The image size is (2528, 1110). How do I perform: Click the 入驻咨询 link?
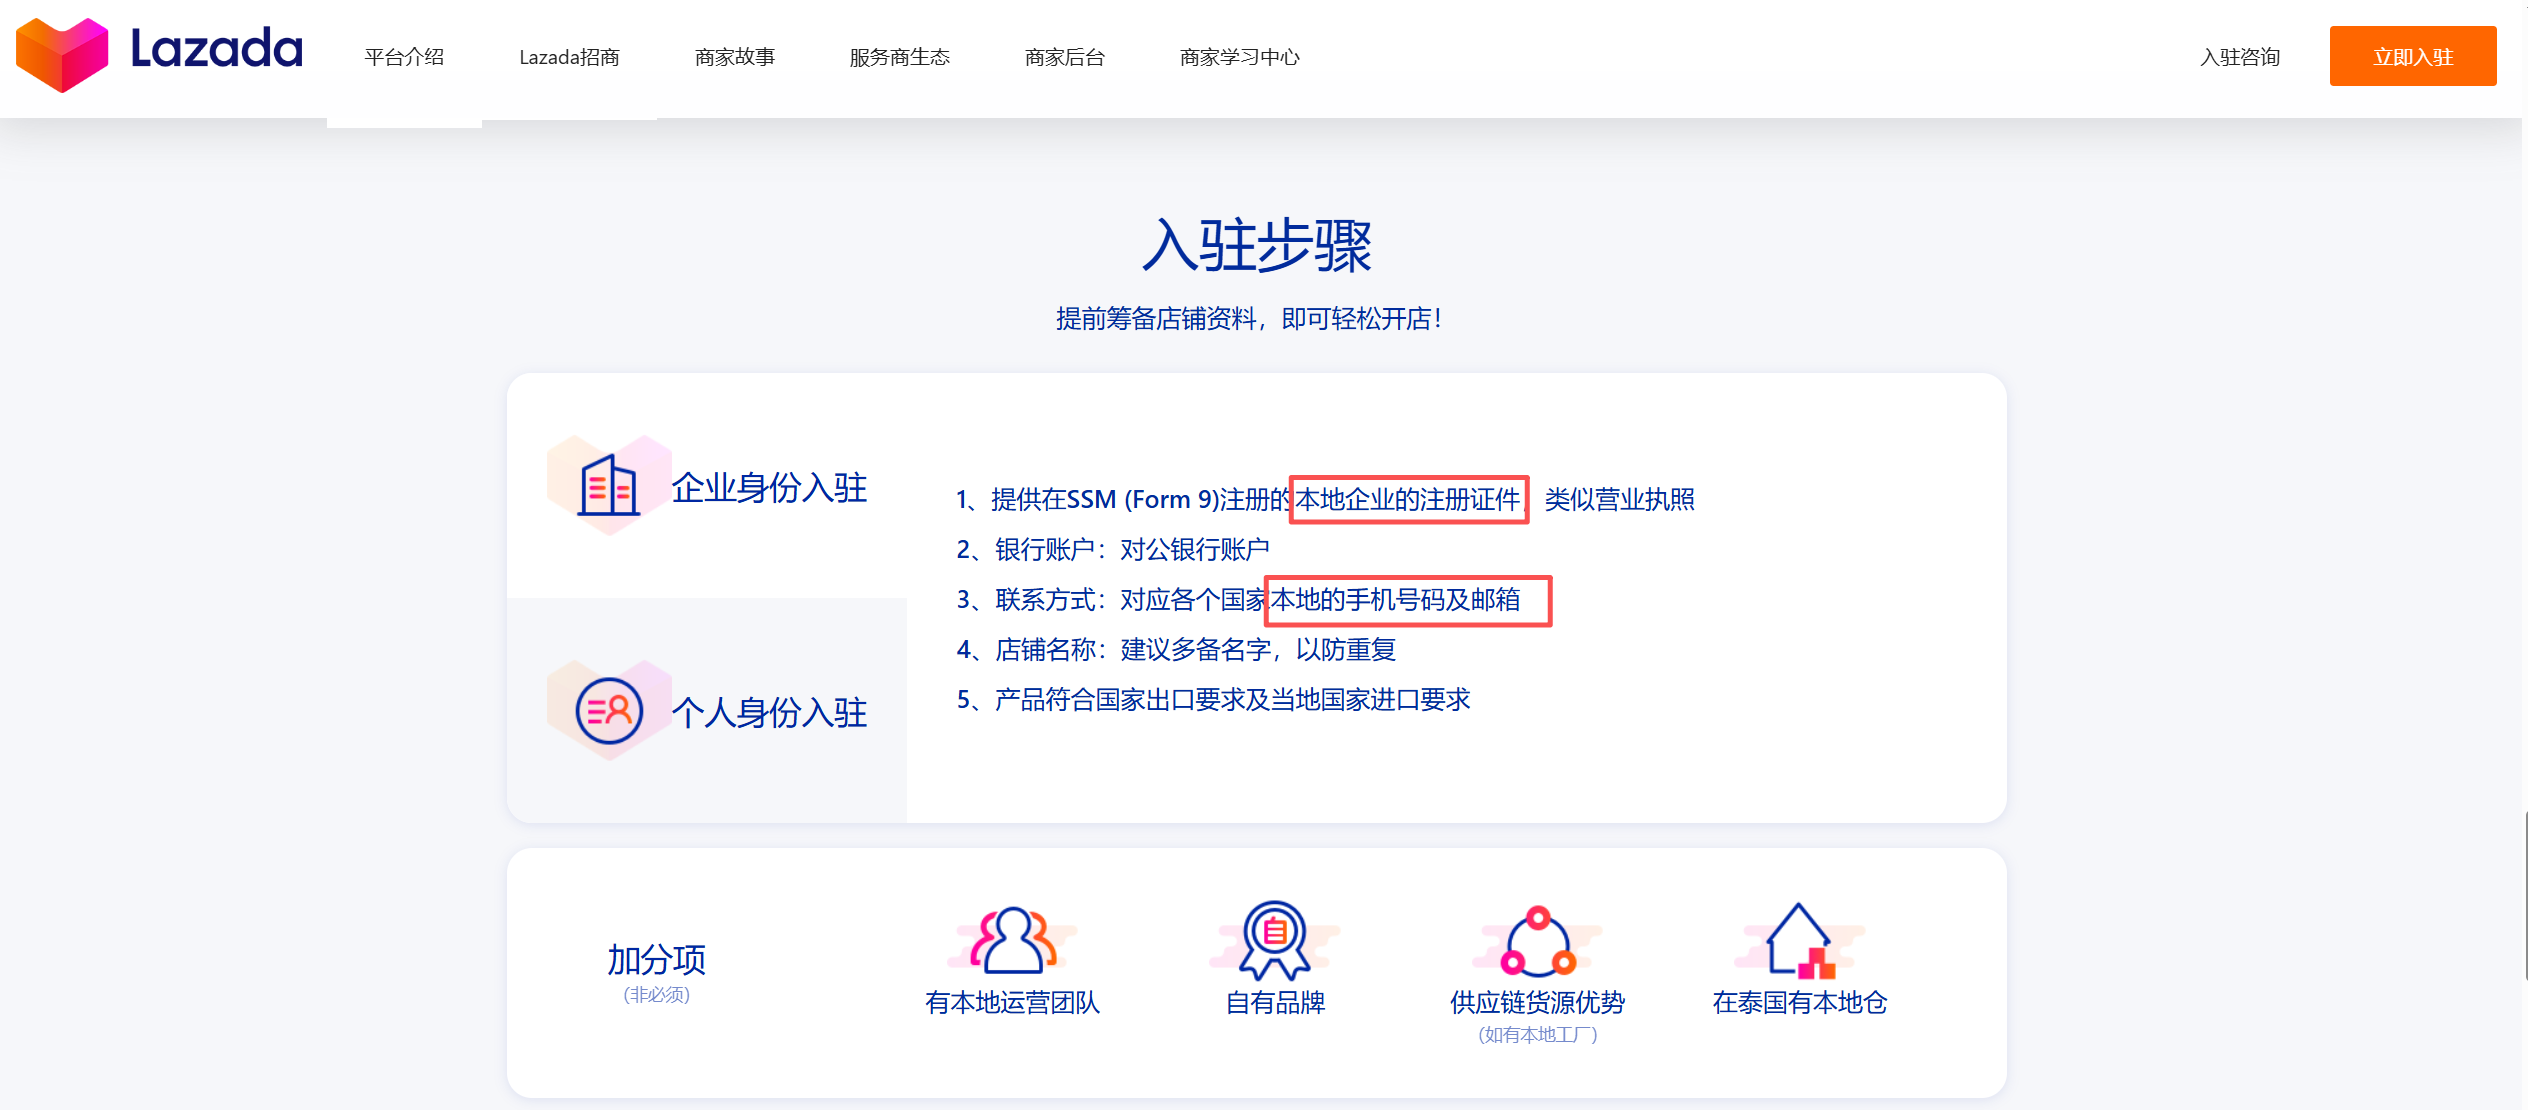coord(2240,57)
